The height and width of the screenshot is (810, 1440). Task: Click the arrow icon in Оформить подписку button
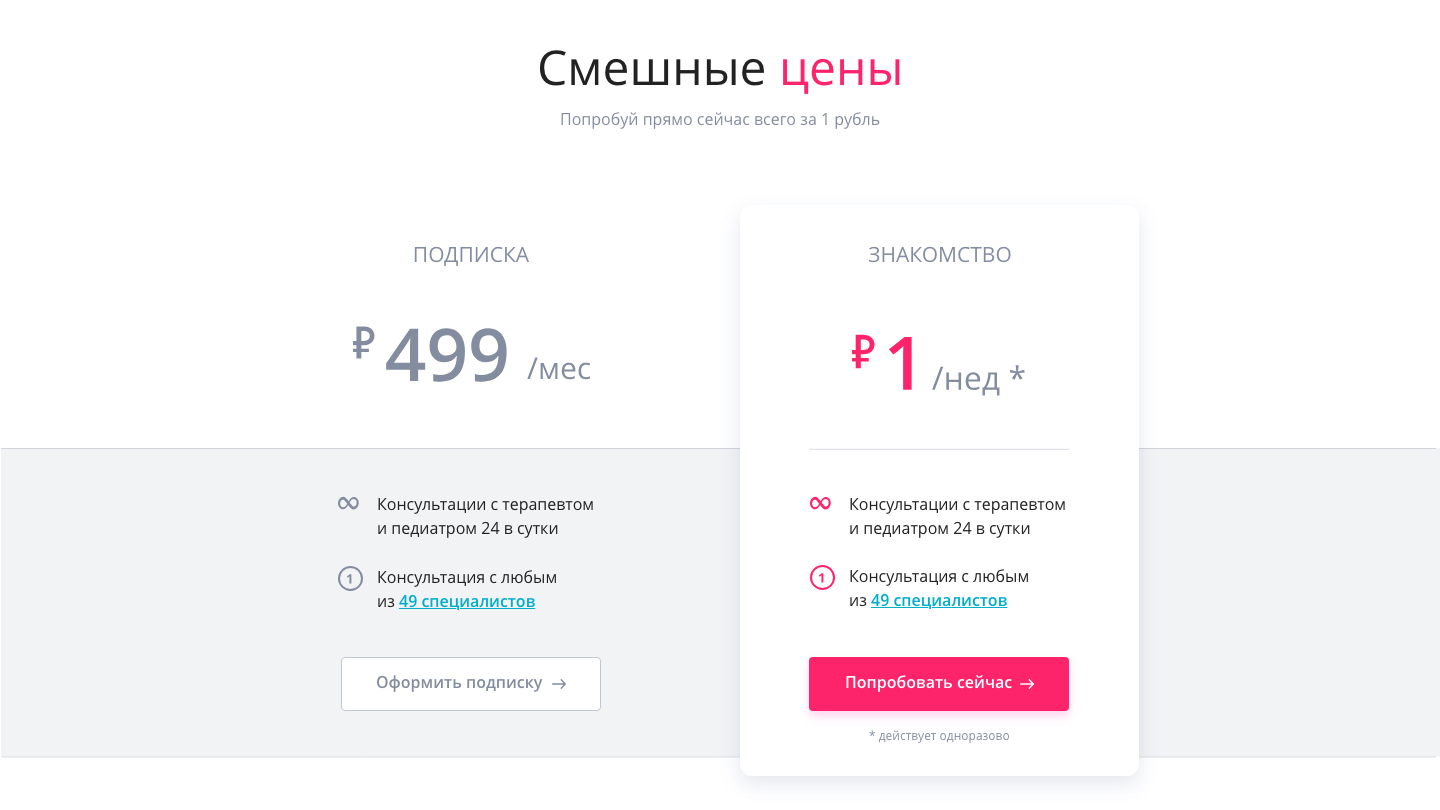560,684
